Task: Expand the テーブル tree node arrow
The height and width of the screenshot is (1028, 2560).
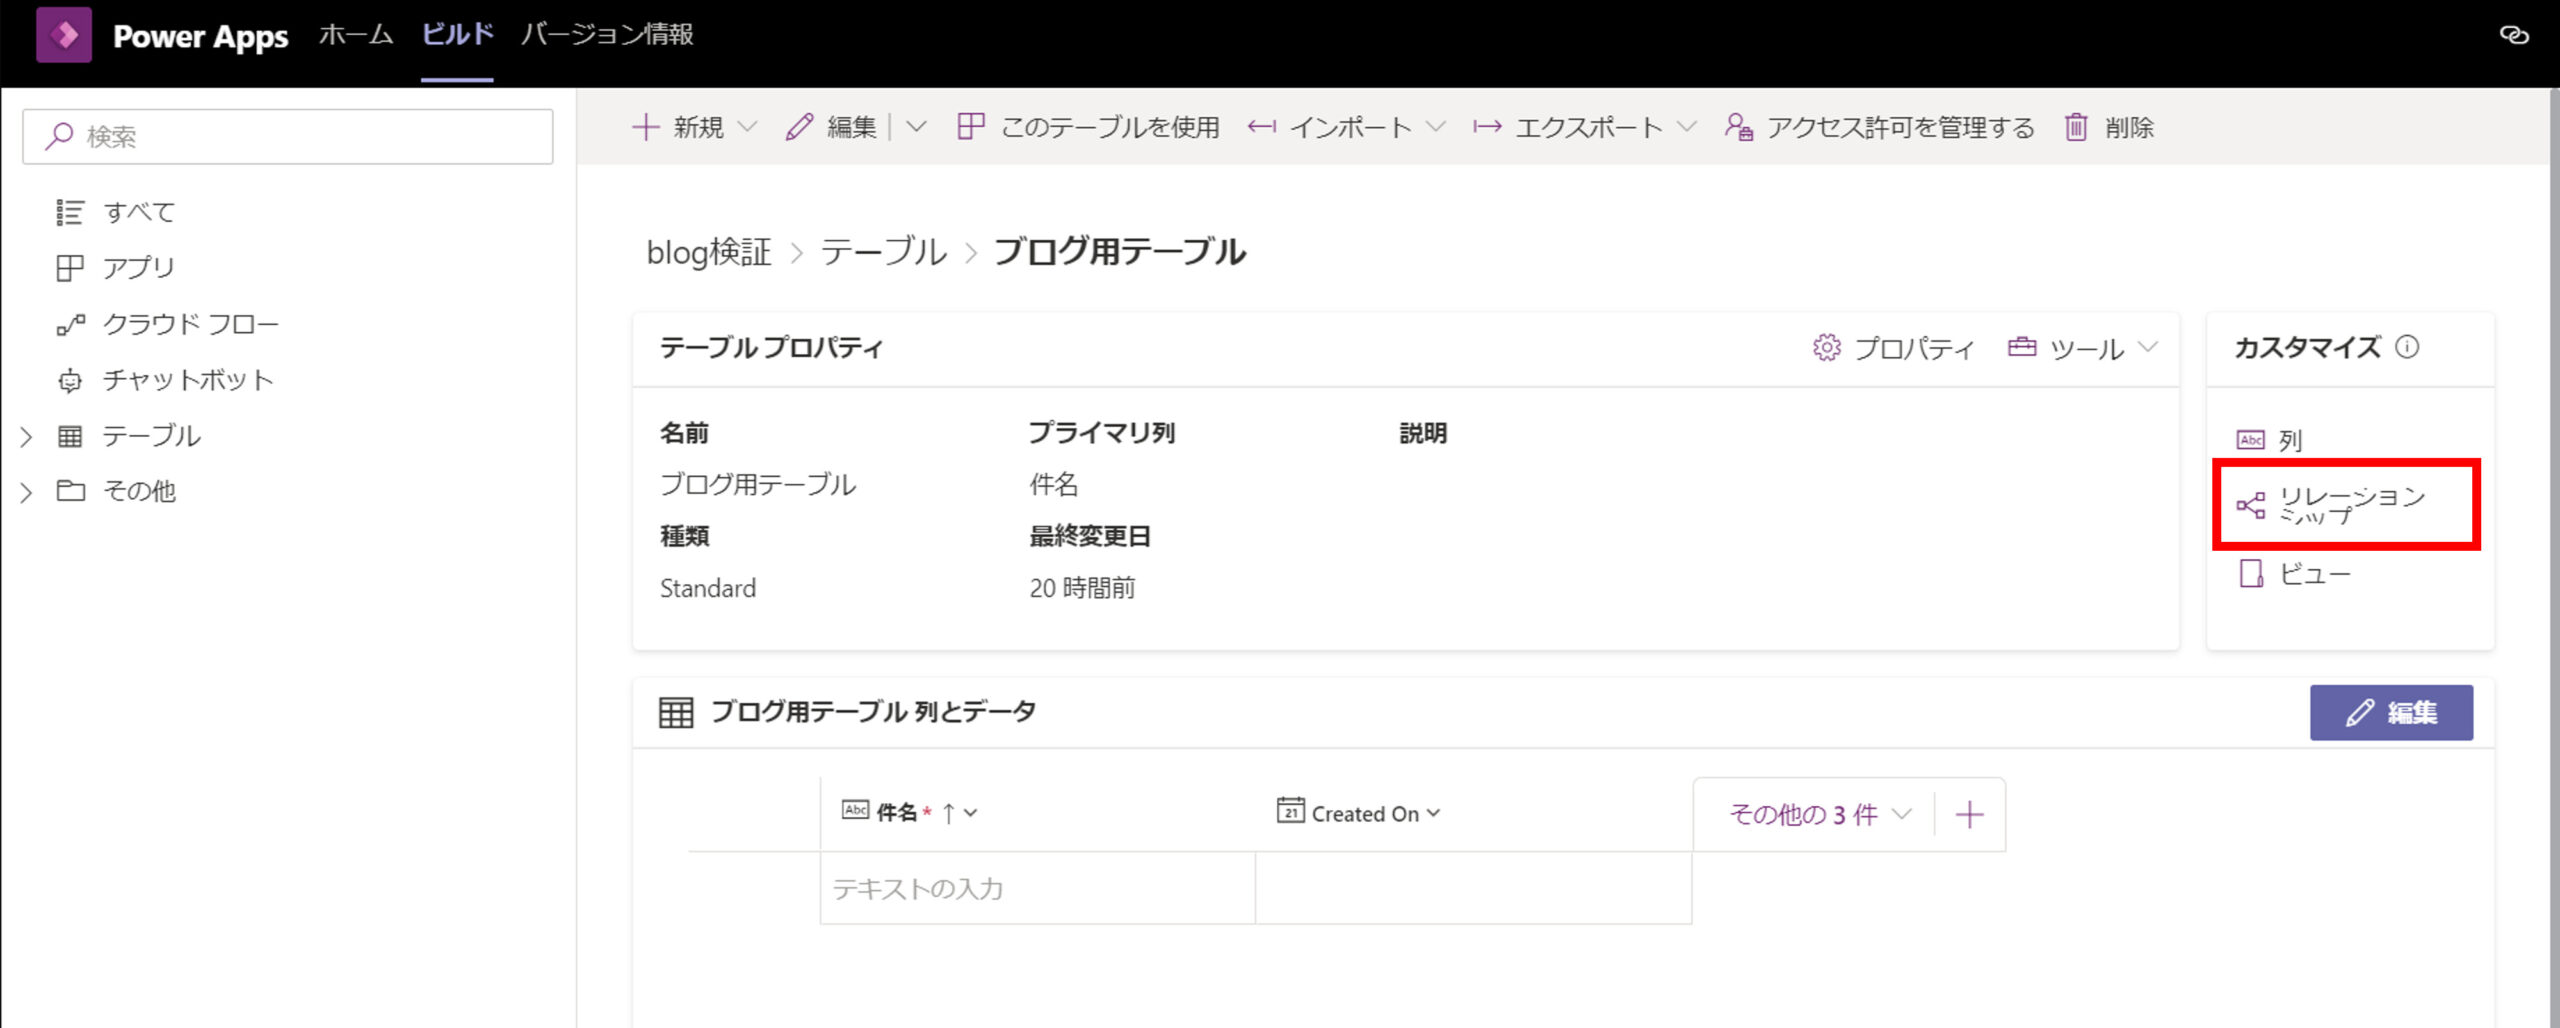Action: pyautogui.click(x=27, y=436)
